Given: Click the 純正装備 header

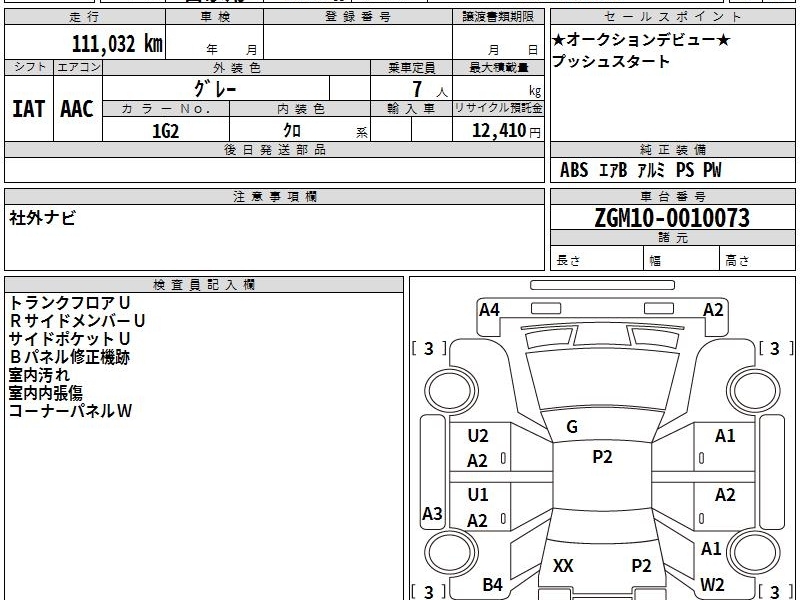Looking at the screenshot, I should click(672, 150).
